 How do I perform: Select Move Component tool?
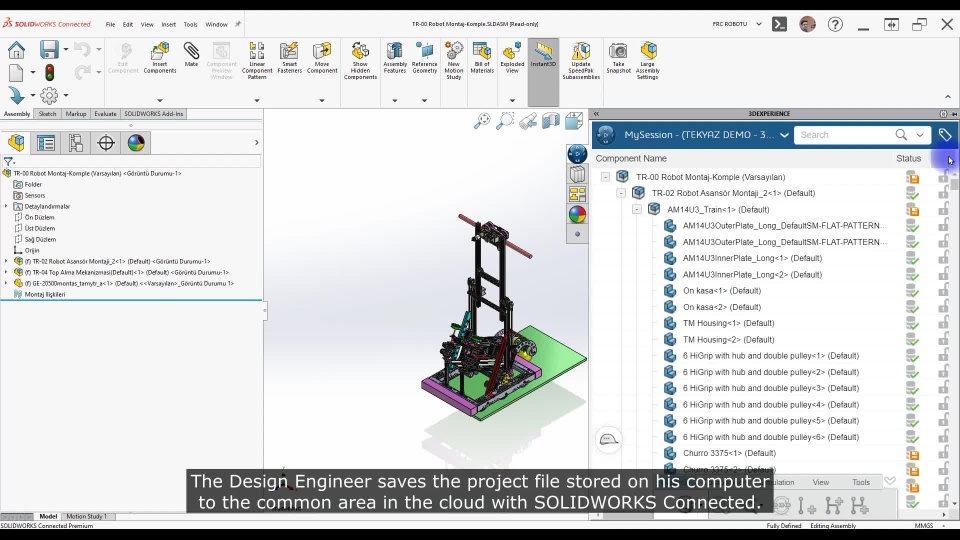[x=322, y=58]
